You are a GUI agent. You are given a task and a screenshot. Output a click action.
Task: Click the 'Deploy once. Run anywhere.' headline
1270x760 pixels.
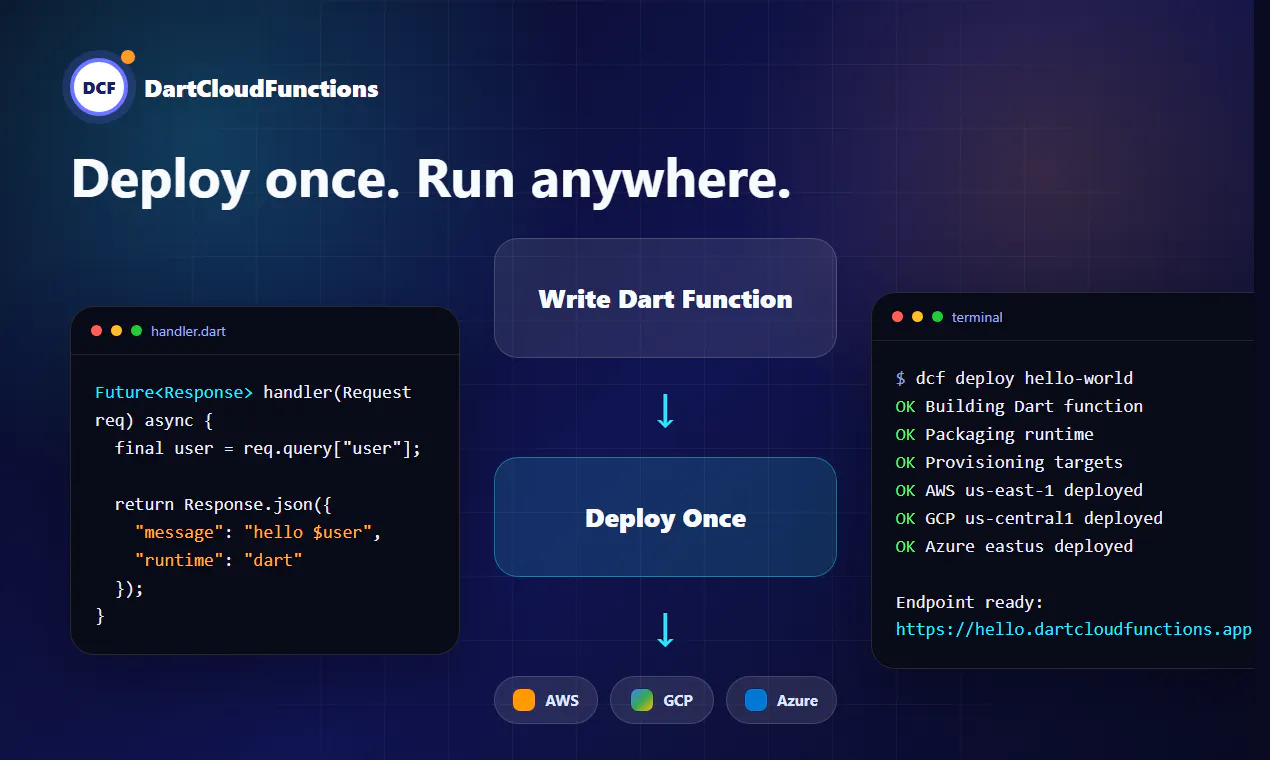tap(431, 180)
